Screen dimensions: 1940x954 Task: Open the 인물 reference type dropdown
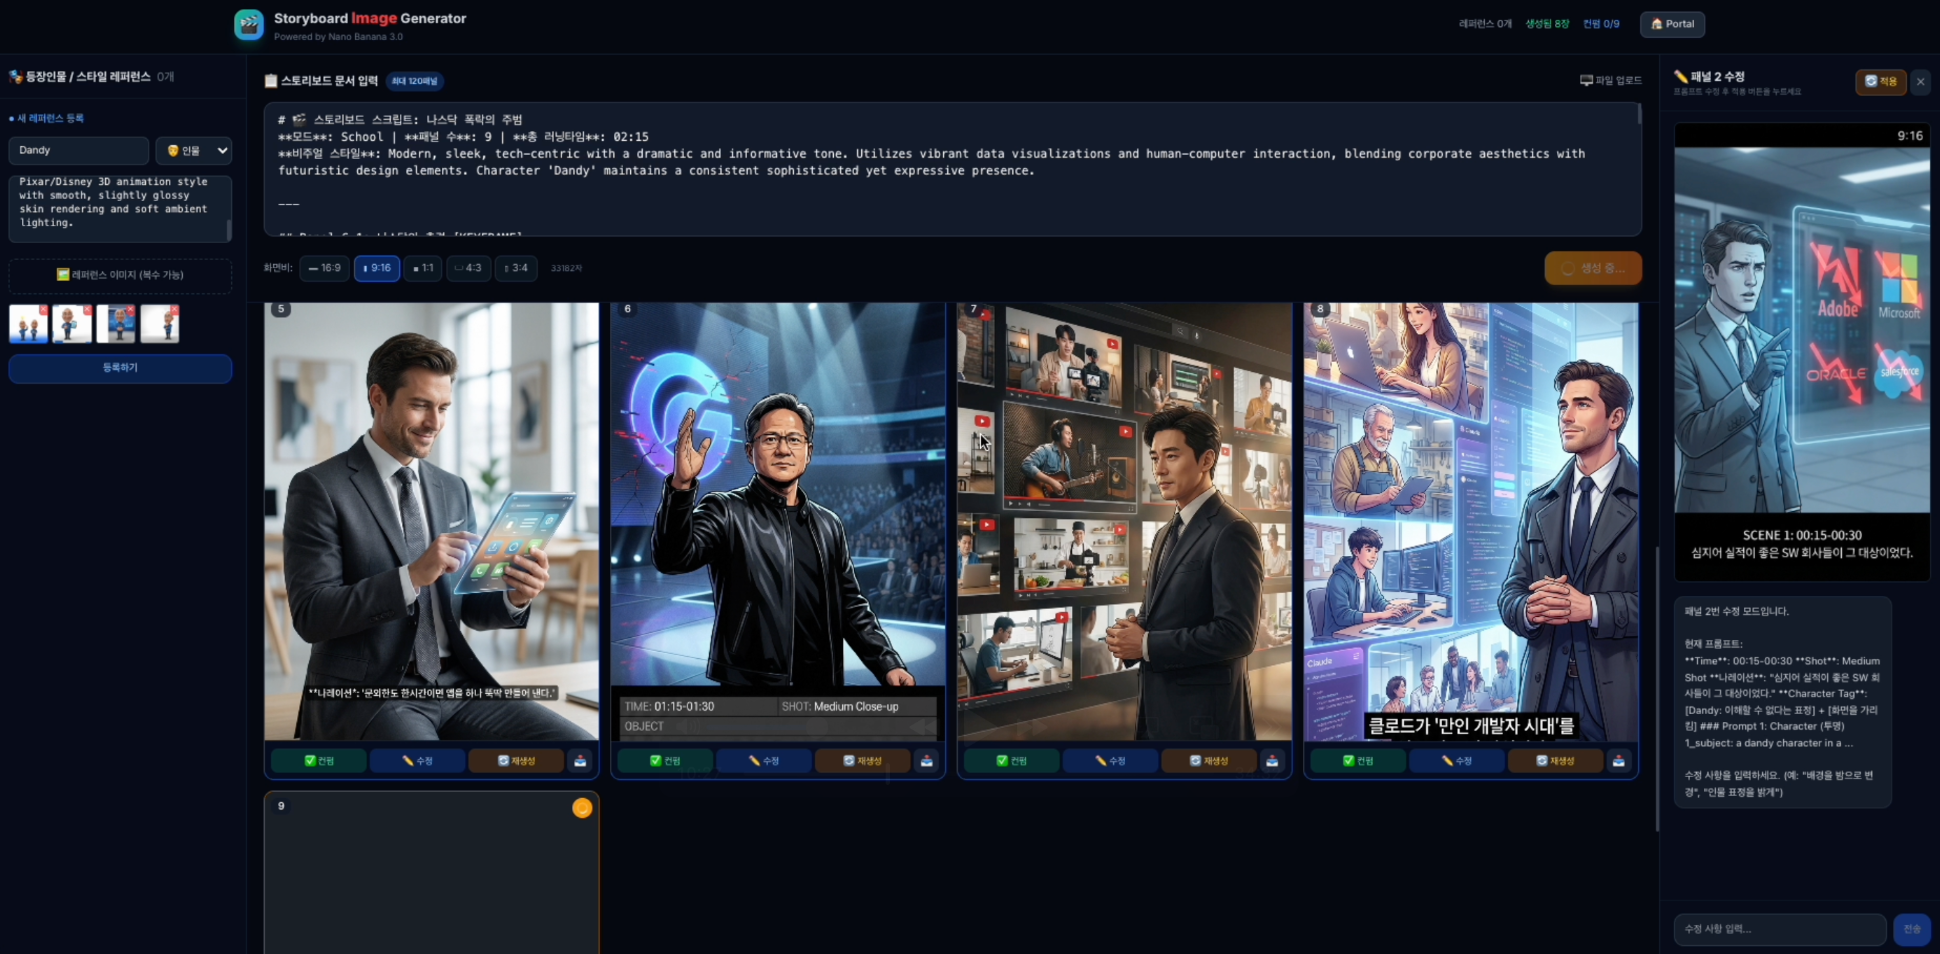194,151
